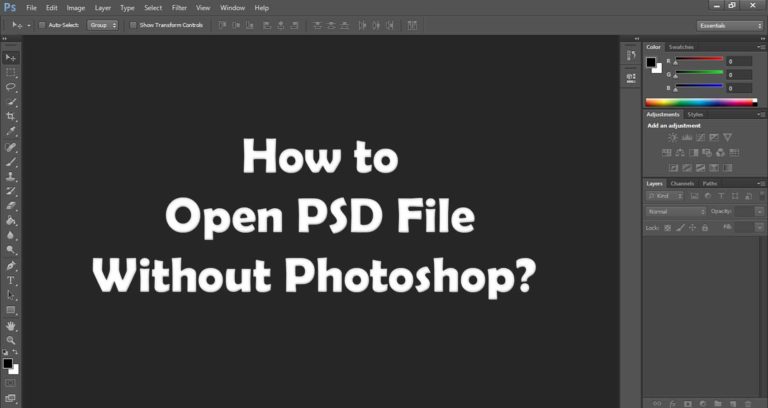
Task: Open the File menu
Action: [x=31, y=8]
